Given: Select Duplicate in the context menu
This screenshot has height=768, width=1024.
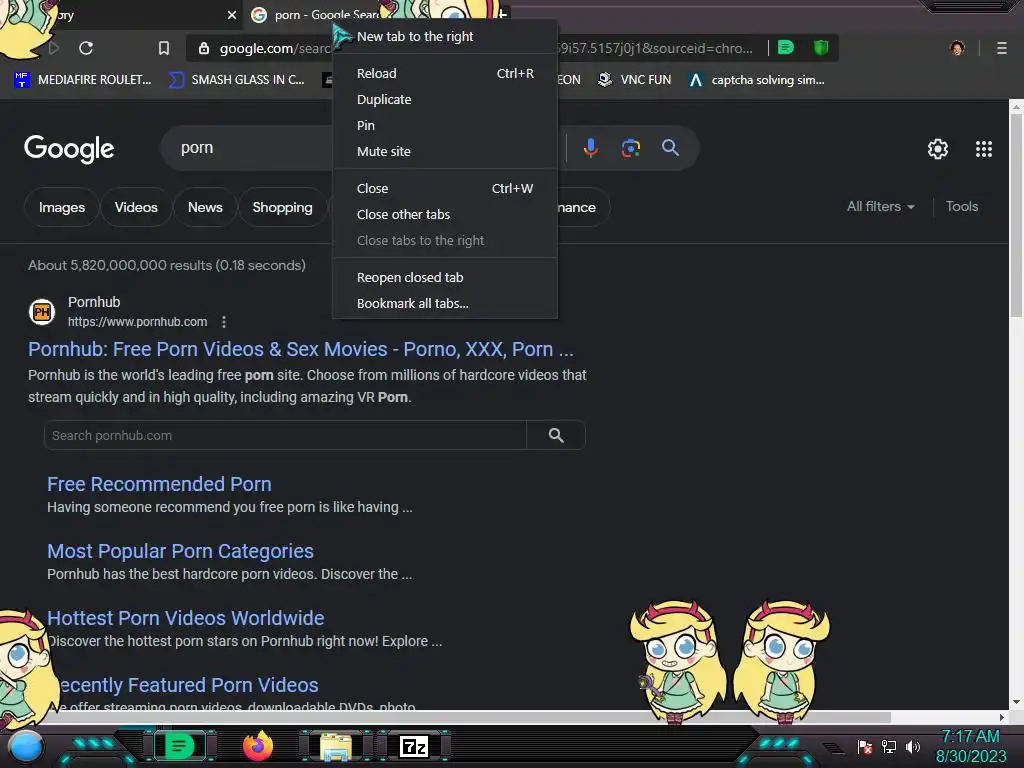Looking at the screenshot, I should pos(445,99).
